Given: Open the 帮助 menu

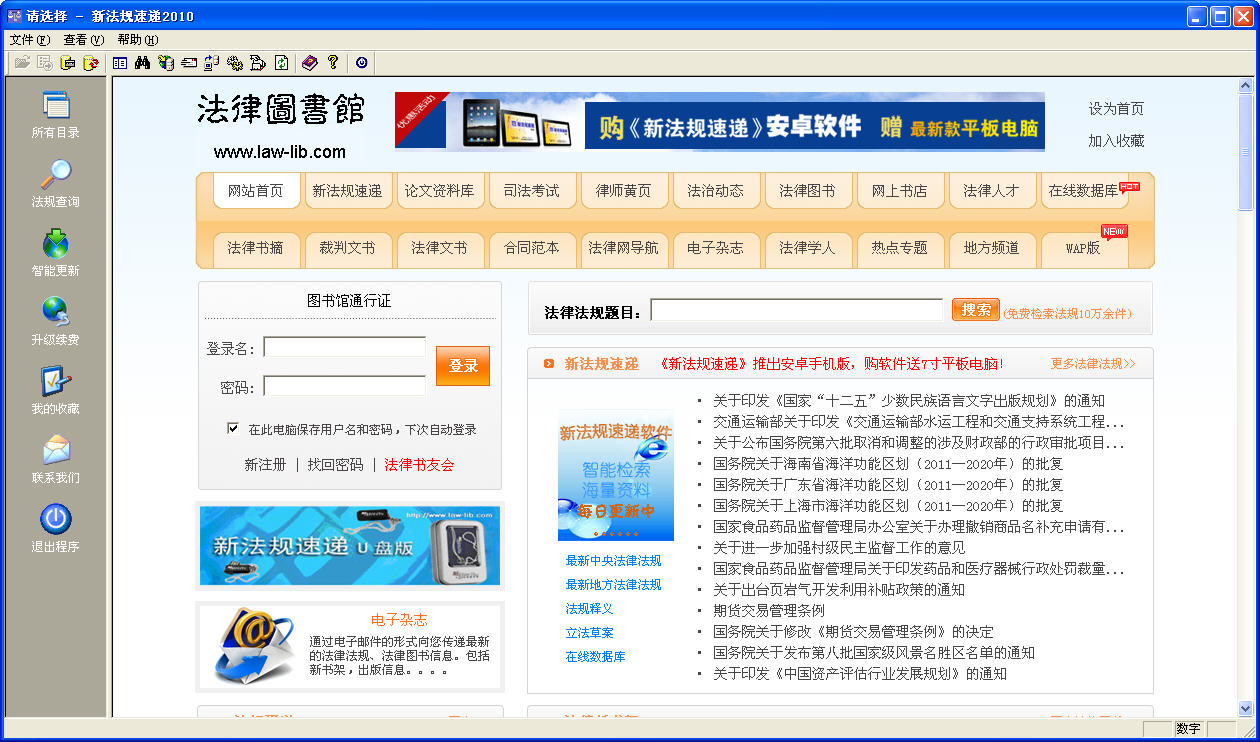Looking at the screenshot, I should point(137,40).
